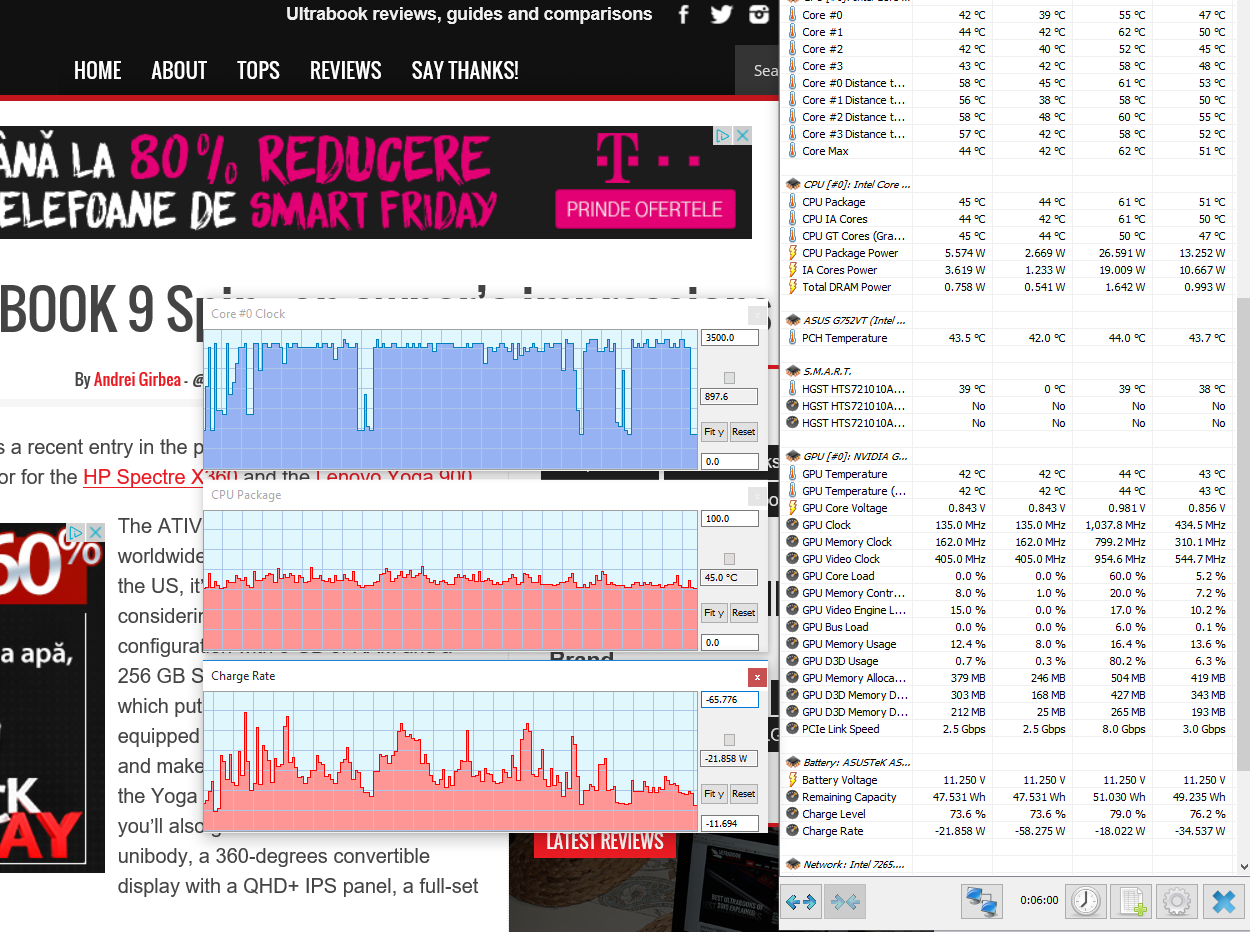This screenshot has height=932, width=1250.
Task: Click the HWiNFO clock reset-timer icon
Action: coord(1084,901)
